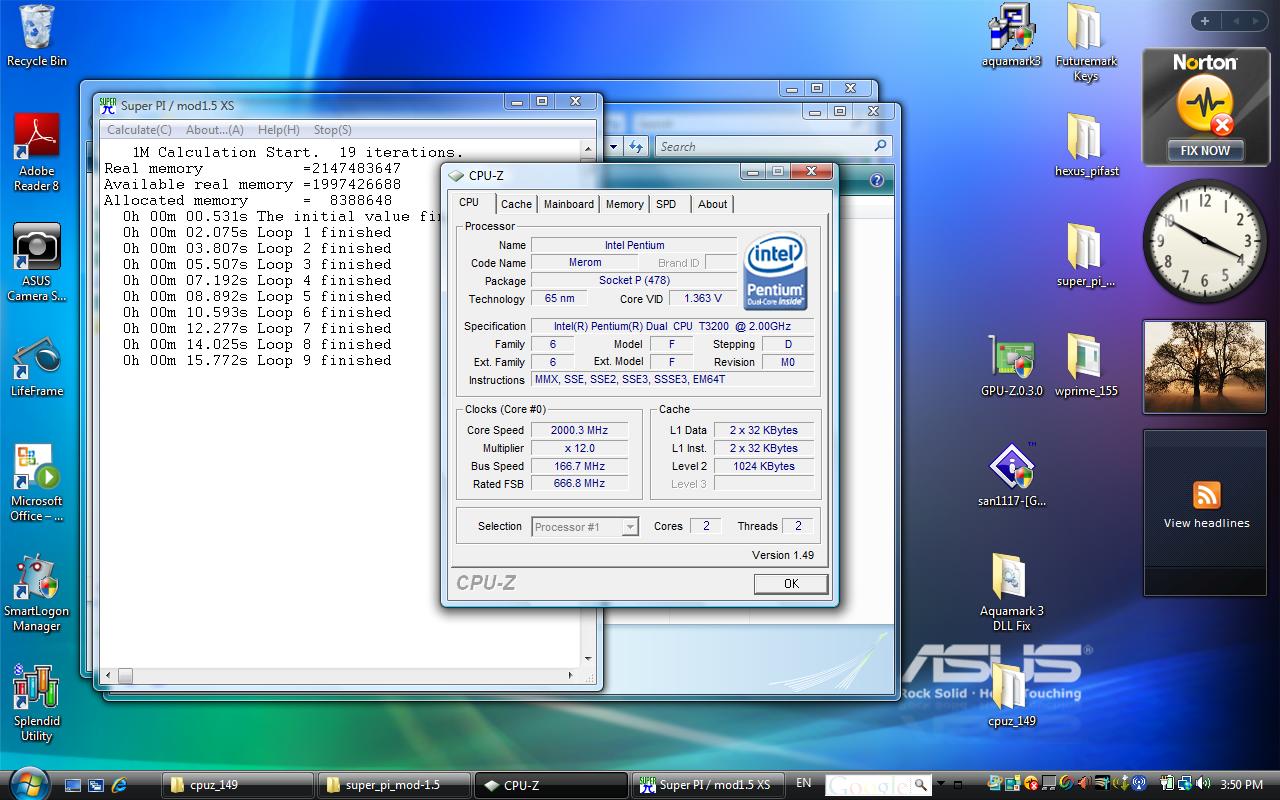This screenshot has width=1280, height=800.
Task: Click FIX NOW on the Norton gadget
Action: [1205, 151]
